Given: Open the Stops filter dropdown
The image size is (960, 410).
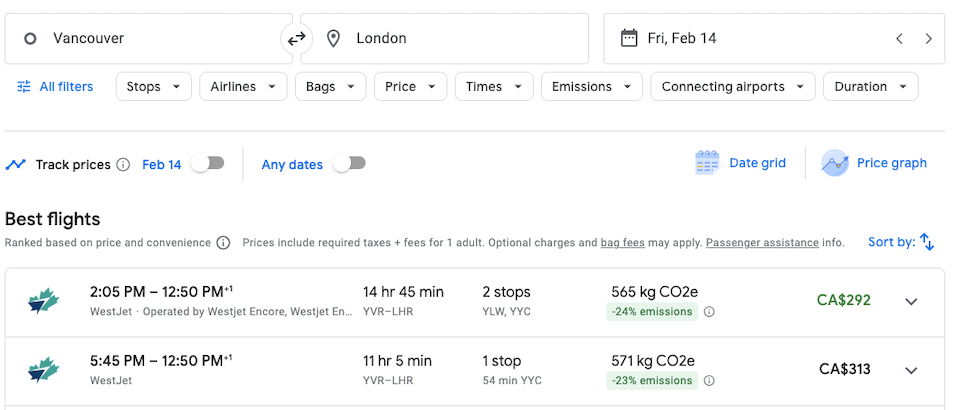Looking at the screenshot, I should pyautogui.click(x=154, y=86).
